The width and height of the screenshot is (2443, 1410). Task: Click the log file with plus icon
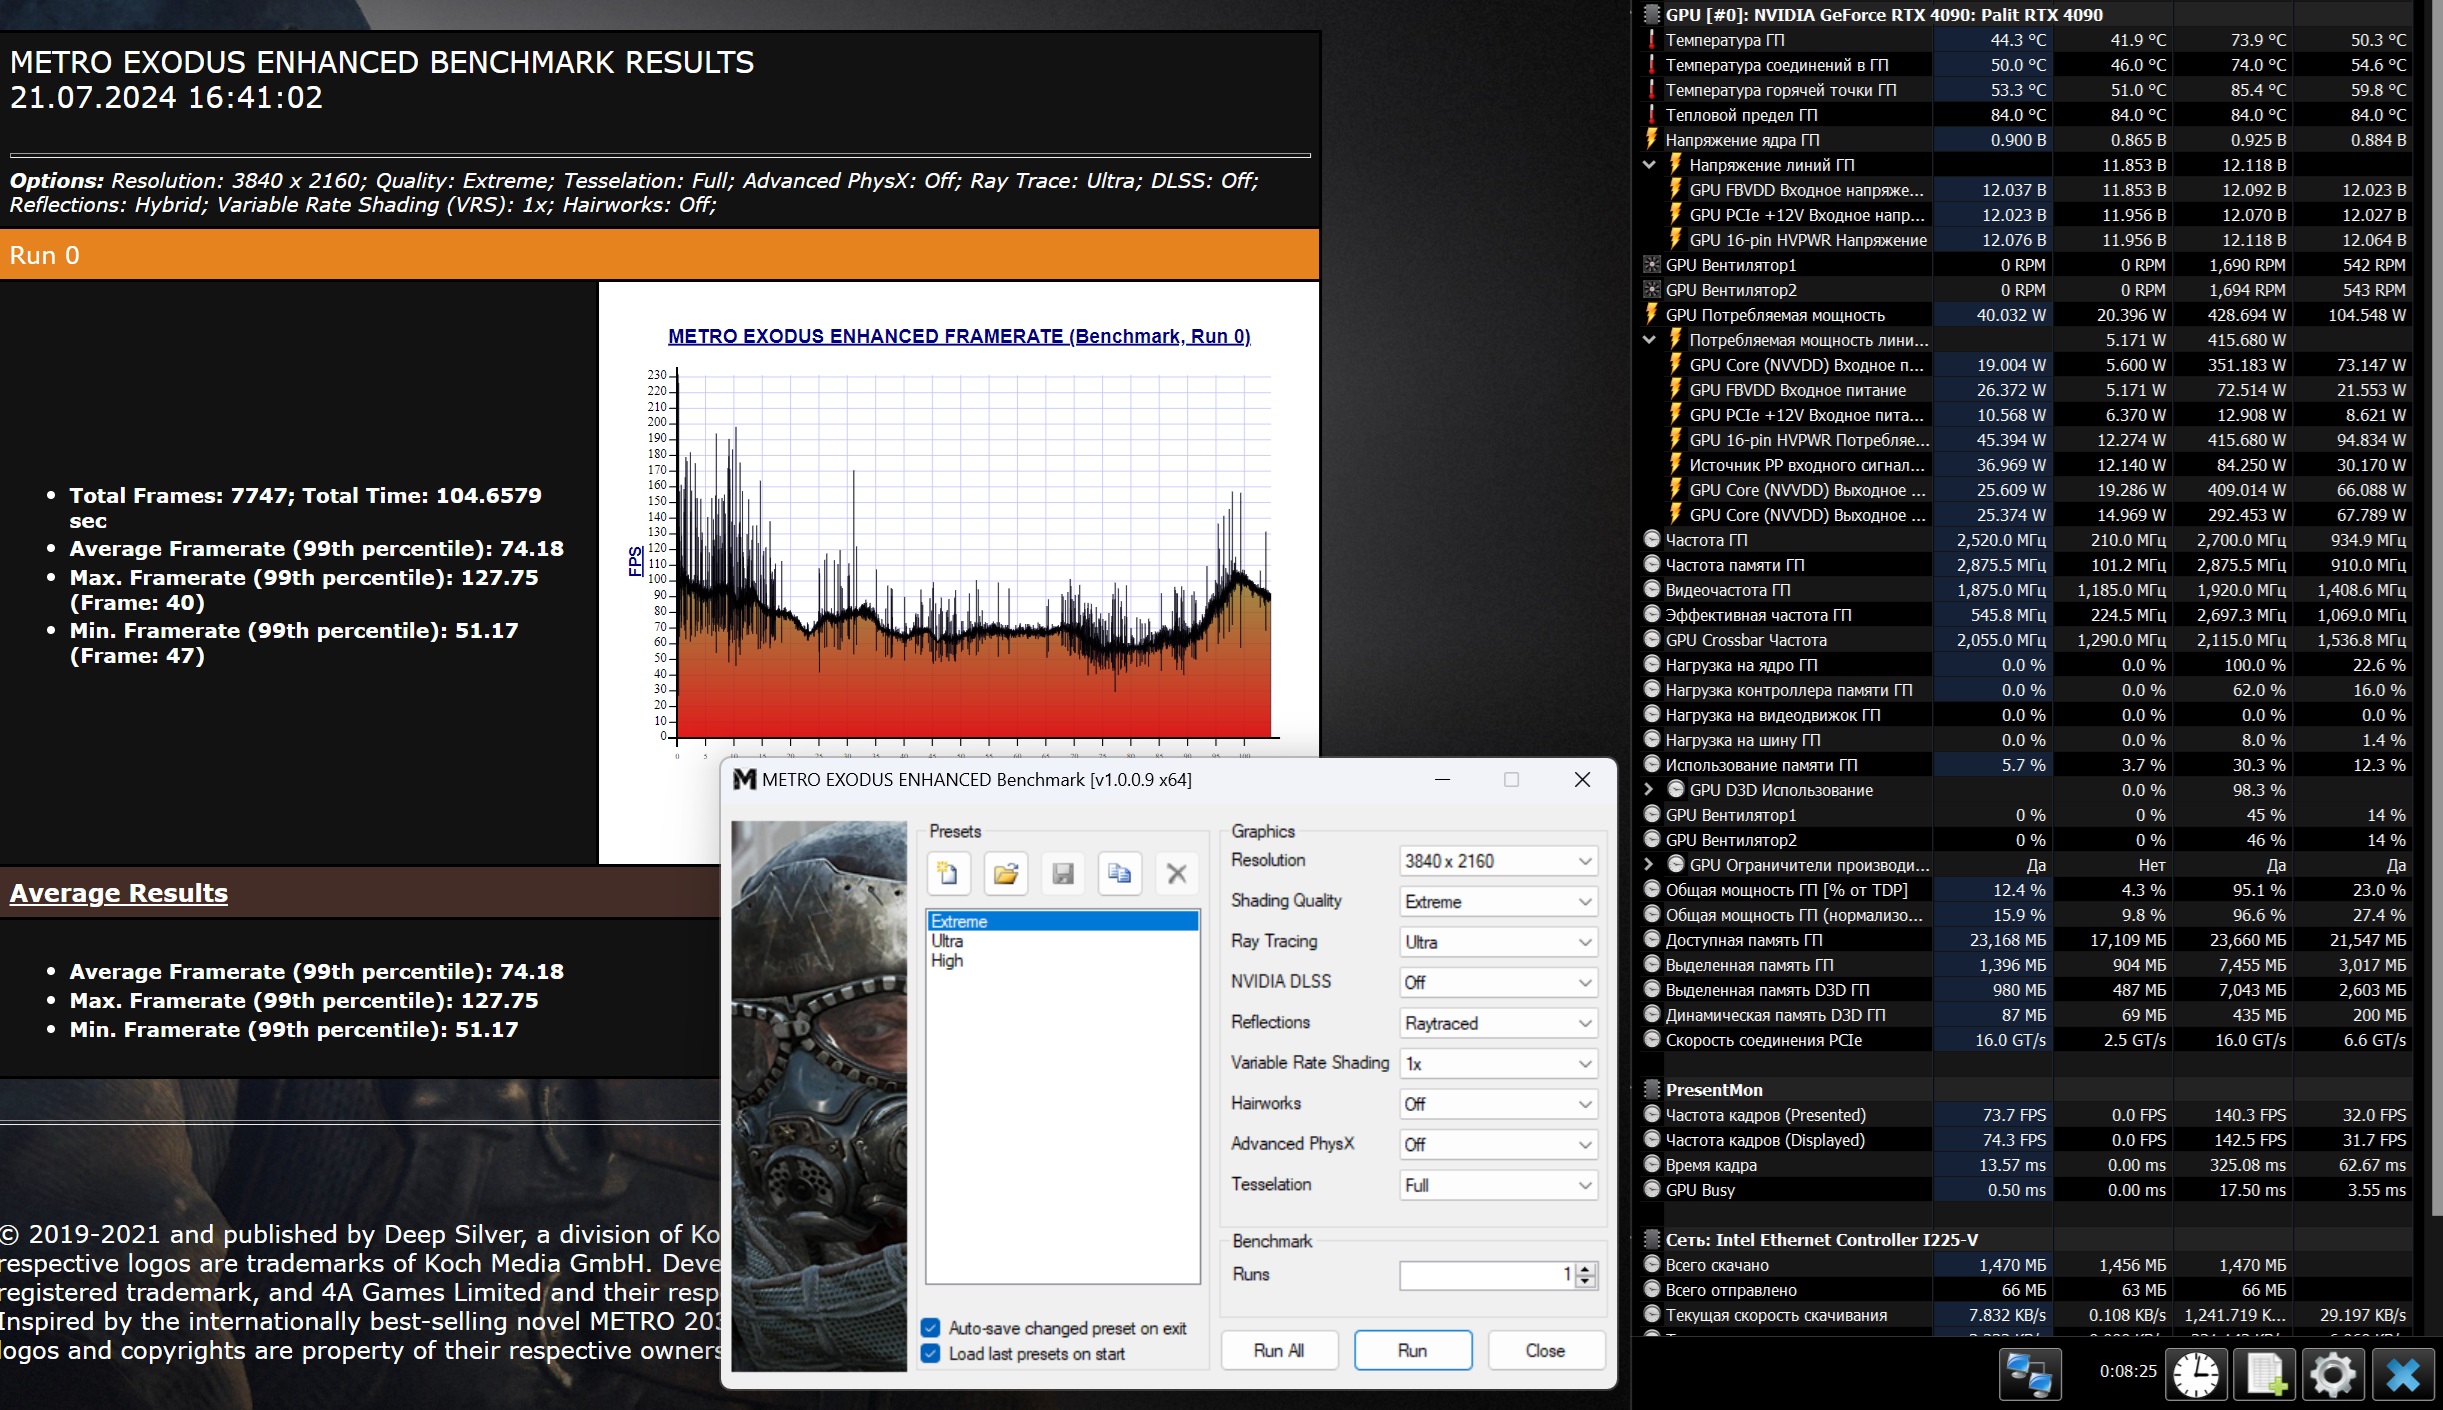(2265, 1375)
